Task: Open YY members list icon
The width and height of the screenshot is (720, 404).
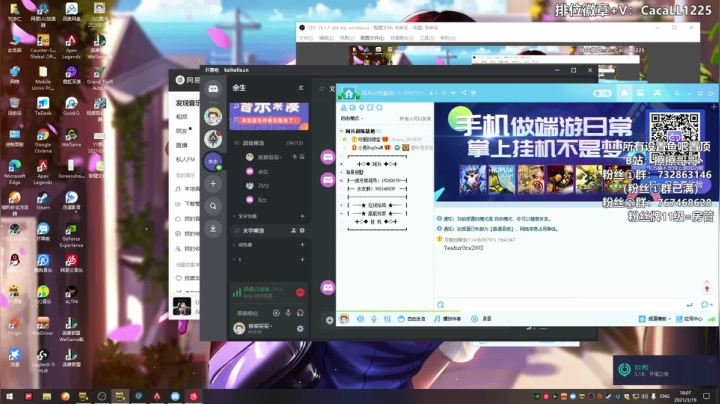Action: point(343,108)
